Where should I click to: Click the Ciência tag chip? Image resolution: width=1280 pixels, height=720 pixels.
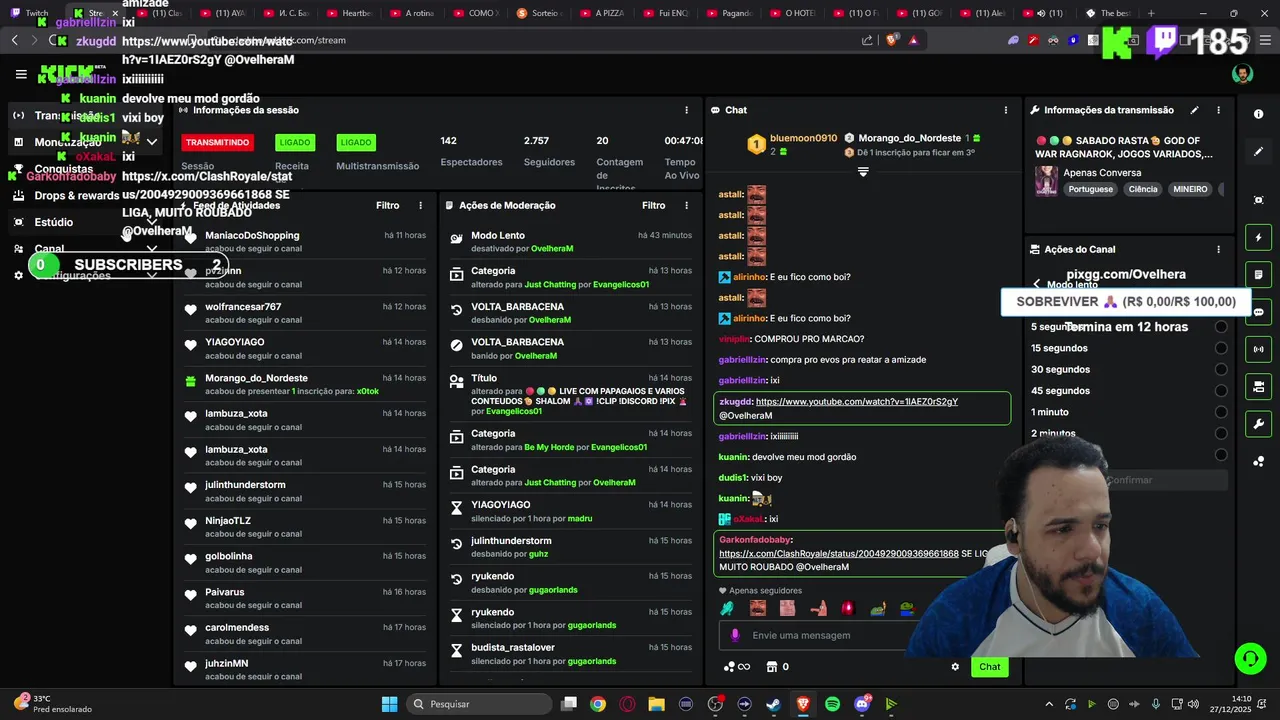[1143, 189]
